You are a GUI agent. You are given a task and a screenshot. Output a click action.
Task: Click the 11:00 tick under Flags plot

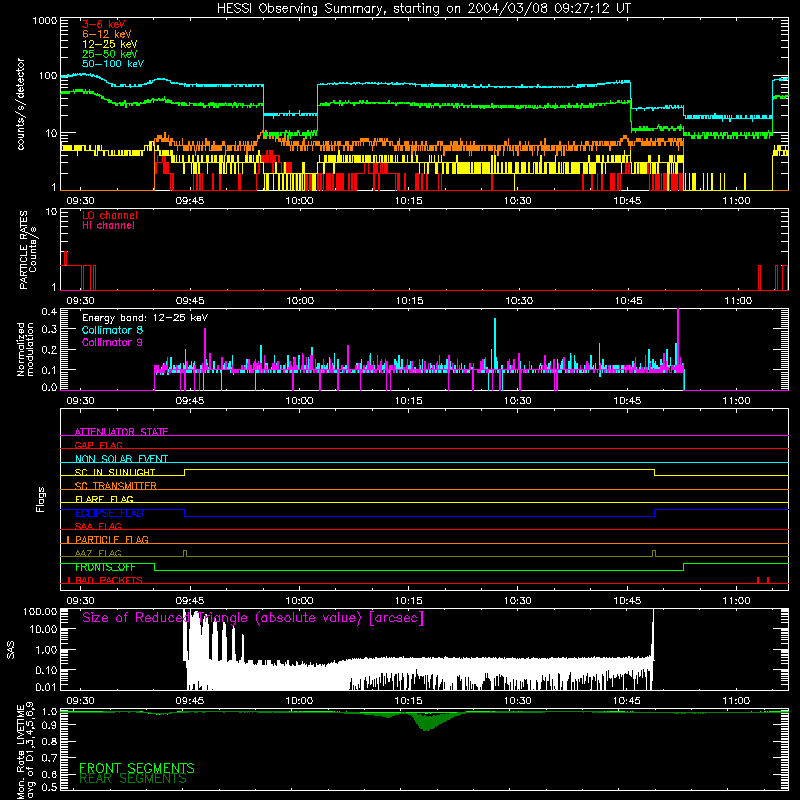[737, 601]
